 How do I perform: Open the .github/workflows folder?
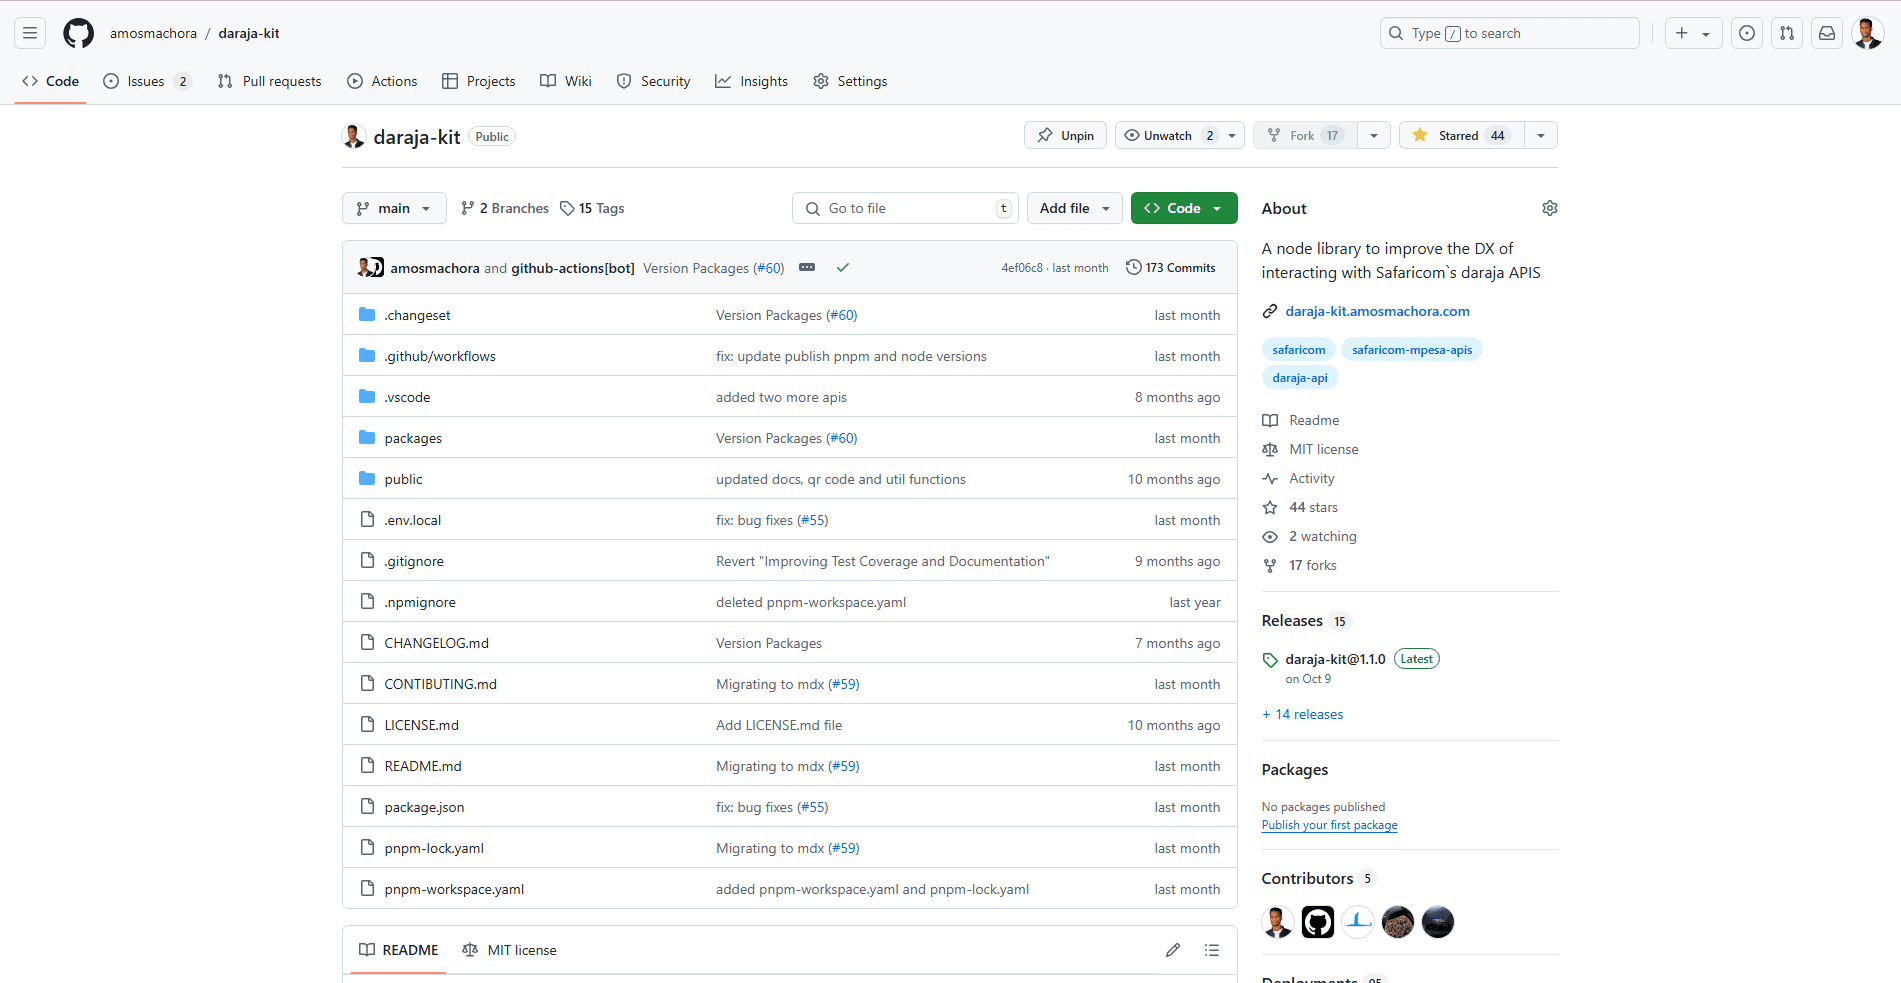440,356
